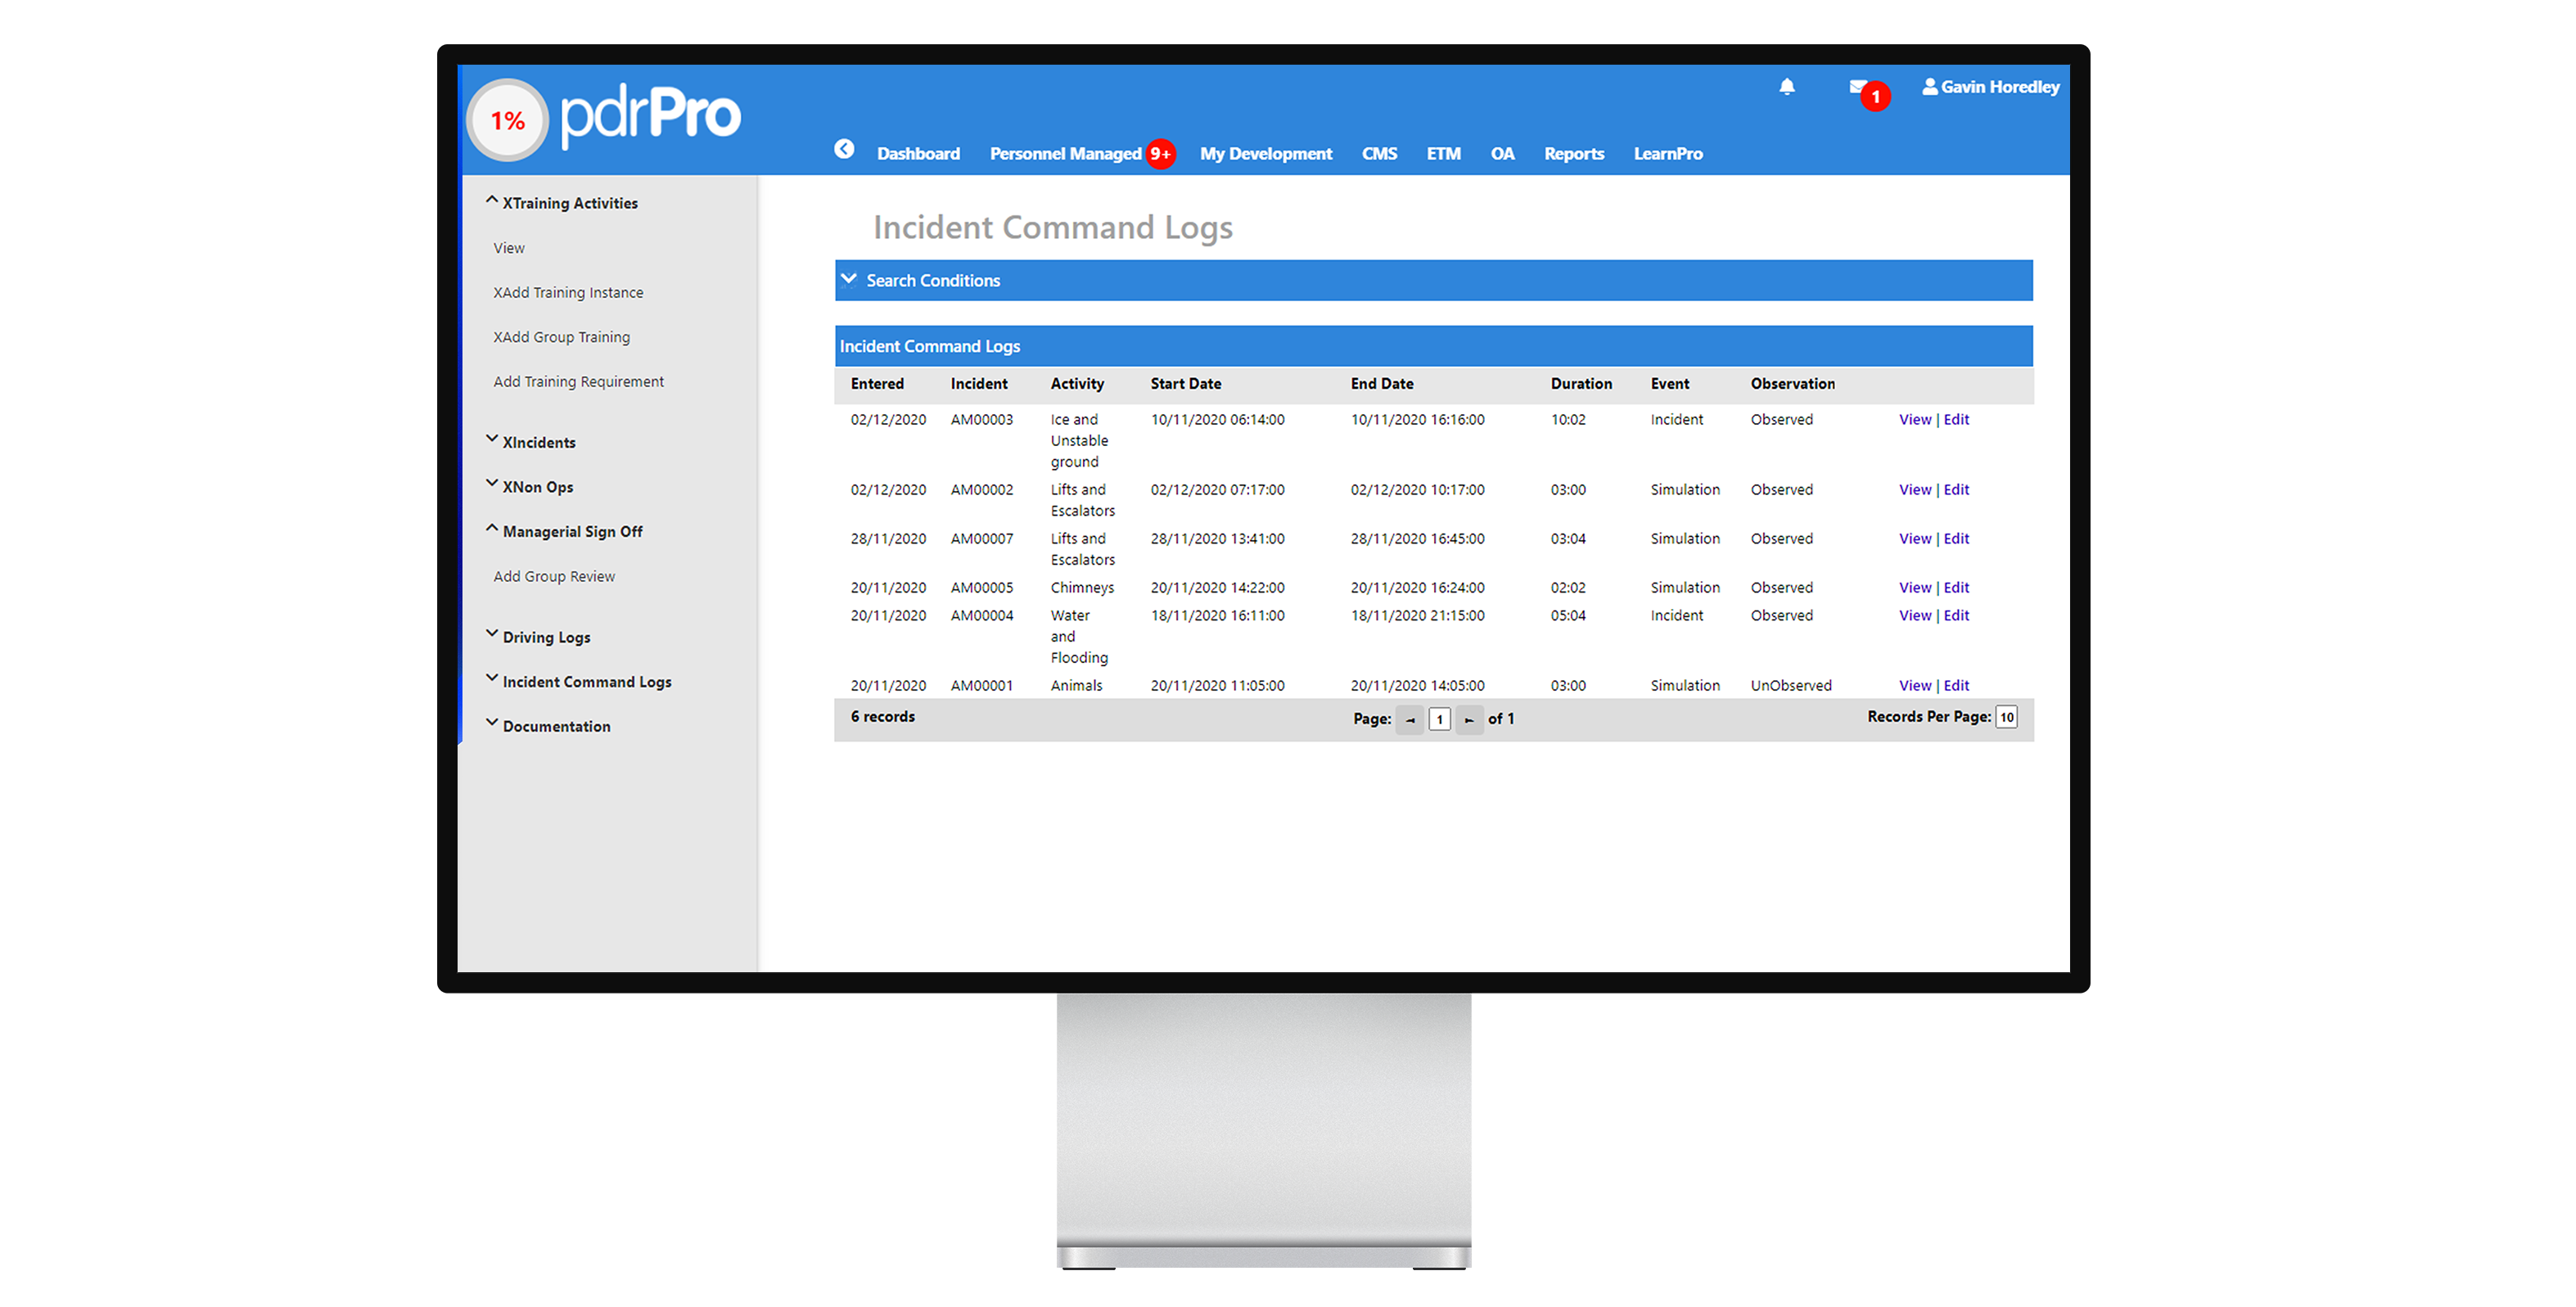Click the user profile icon beside Gavin Horedley
The width and height of the screenshot is (2576, 1307).
1929,87
